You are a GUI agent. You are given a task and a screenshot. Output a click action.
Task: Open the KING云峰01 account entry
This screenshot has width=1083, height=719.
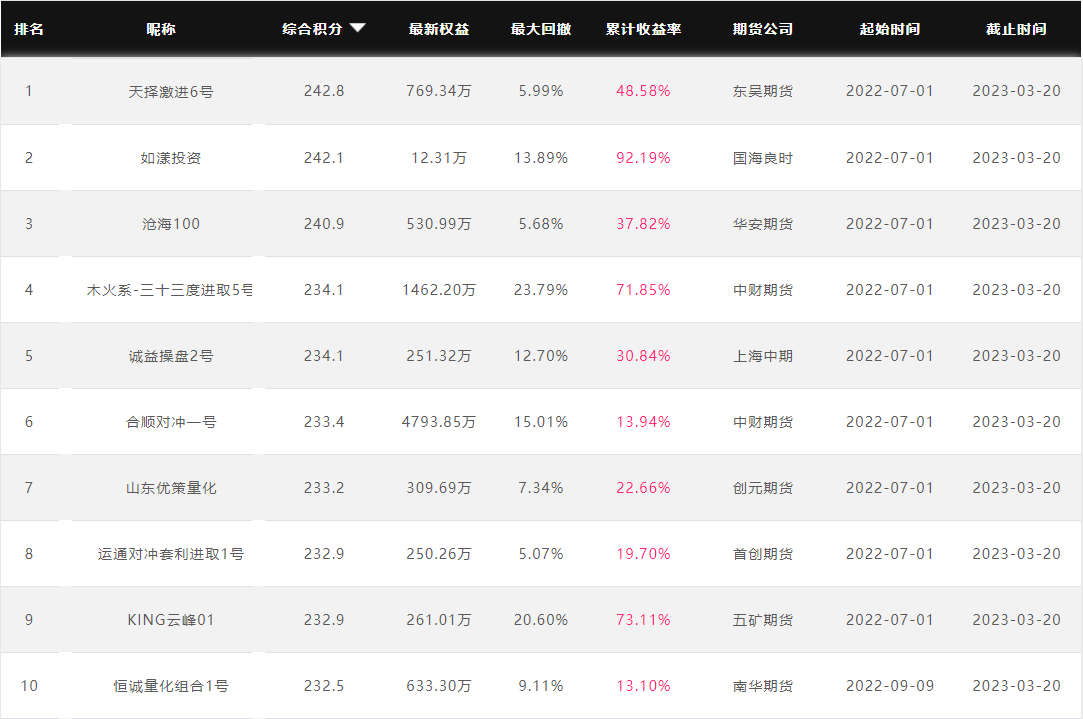(x=171, y=620)
